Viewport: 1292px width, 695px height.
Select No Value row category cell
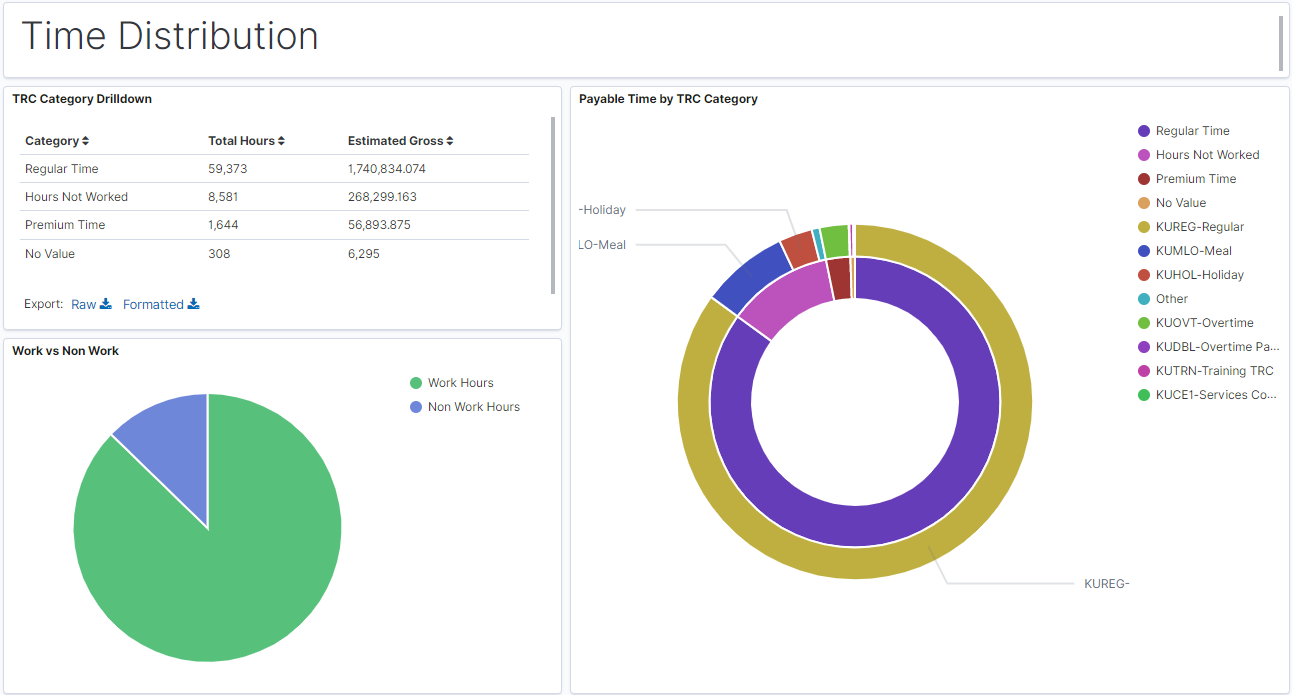coord(50,254)
